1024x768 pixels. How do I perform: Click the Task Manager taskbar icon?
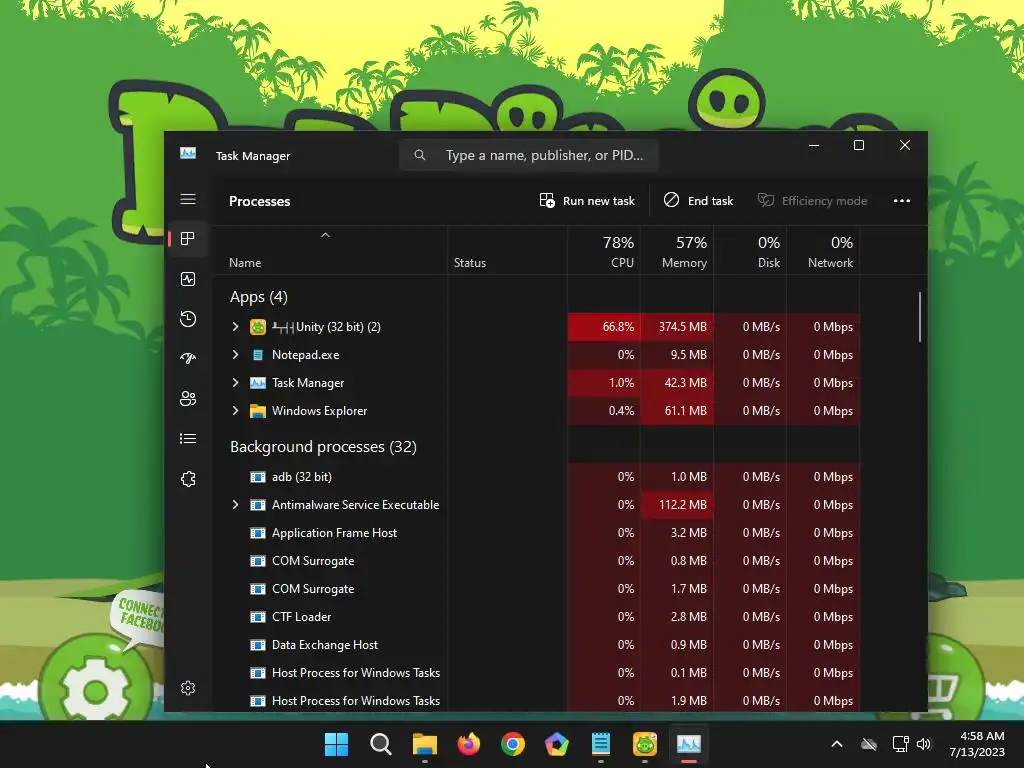pos(688,744)
